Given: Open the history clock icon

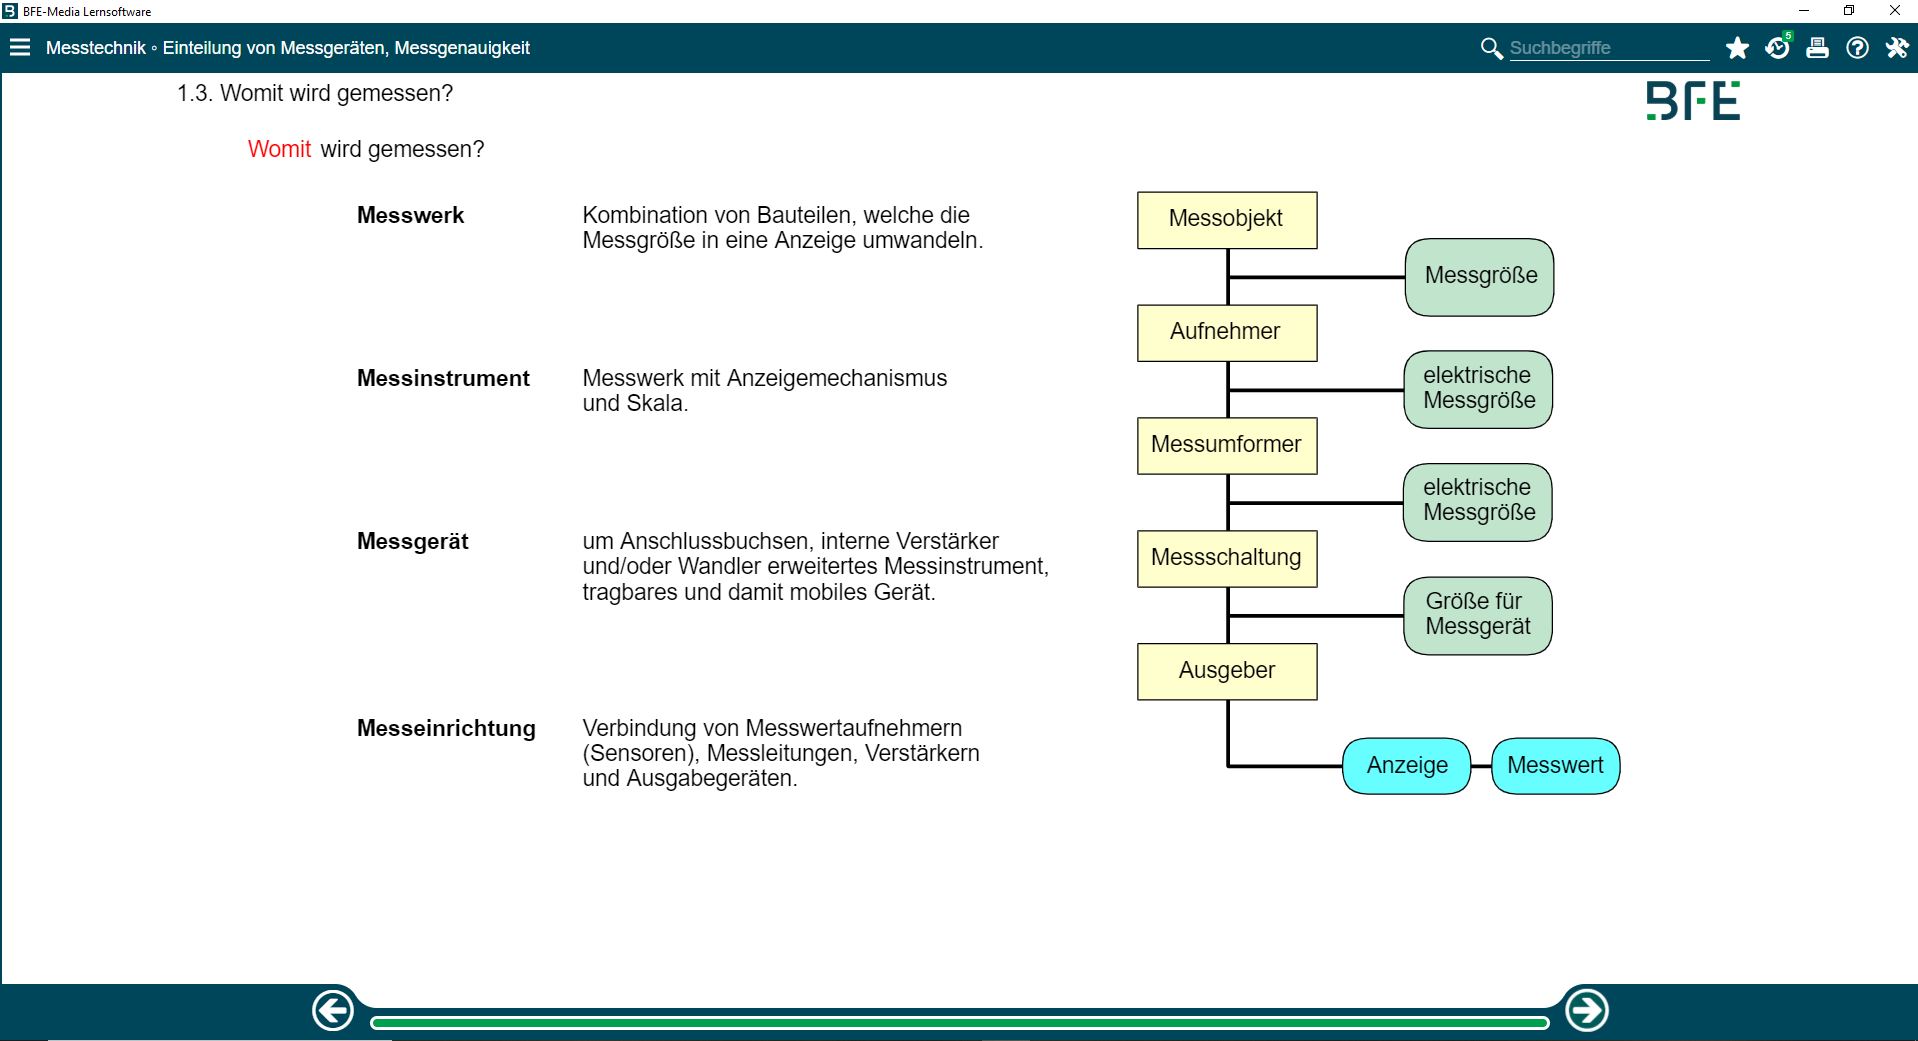Looking at the screenshot, I should (x=1777, y=48).
